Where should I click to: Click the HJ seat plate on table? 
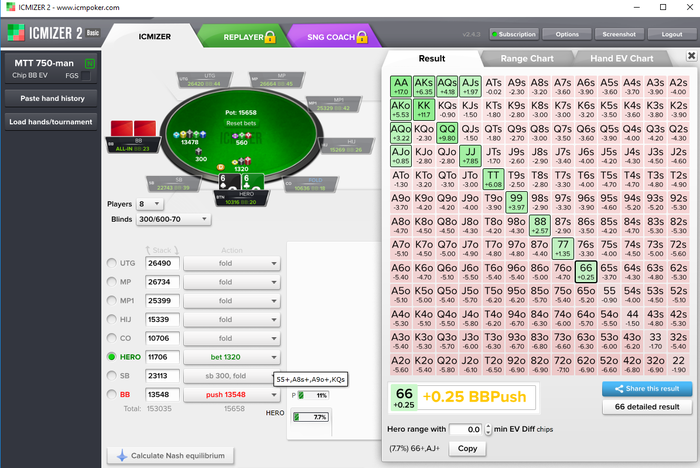coord(346,146)
